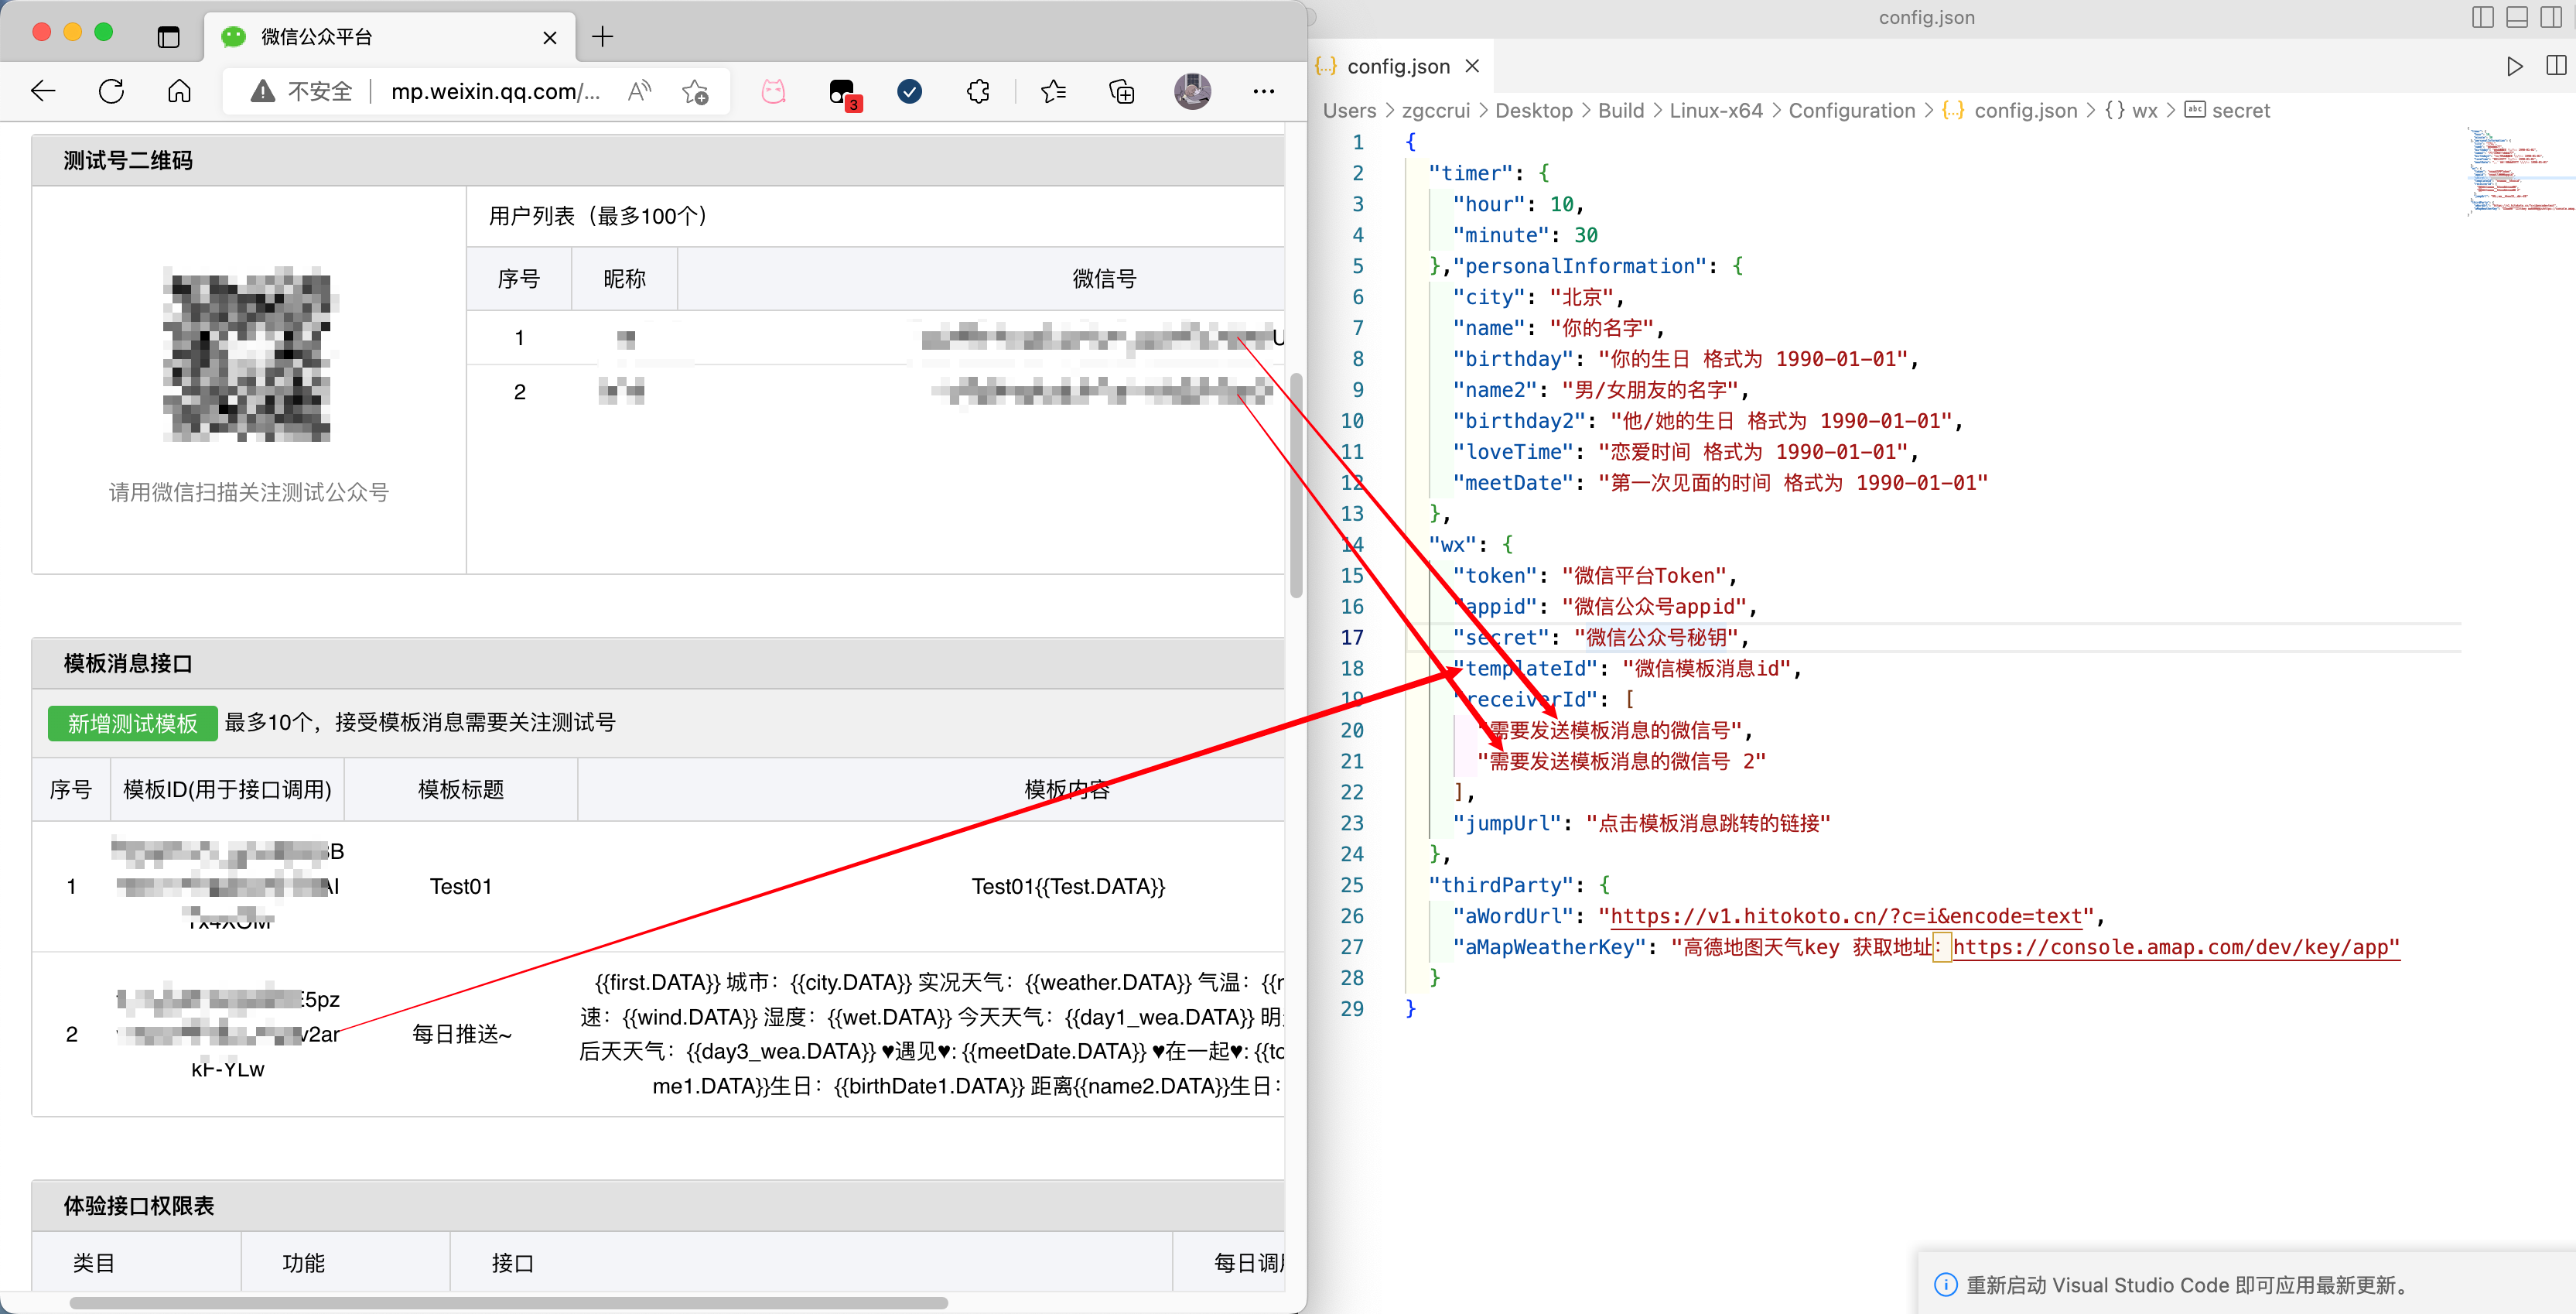Click the editor minimap preview
The height and width of the screenshot is (1314, 2576).
(x=2519, y=170)
